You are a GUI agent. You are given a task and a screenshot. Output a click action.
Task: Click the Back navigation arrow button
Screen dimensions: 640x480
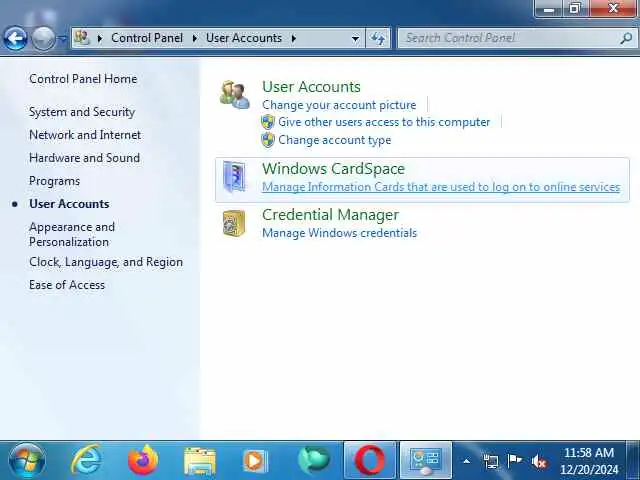click(15, 38)
